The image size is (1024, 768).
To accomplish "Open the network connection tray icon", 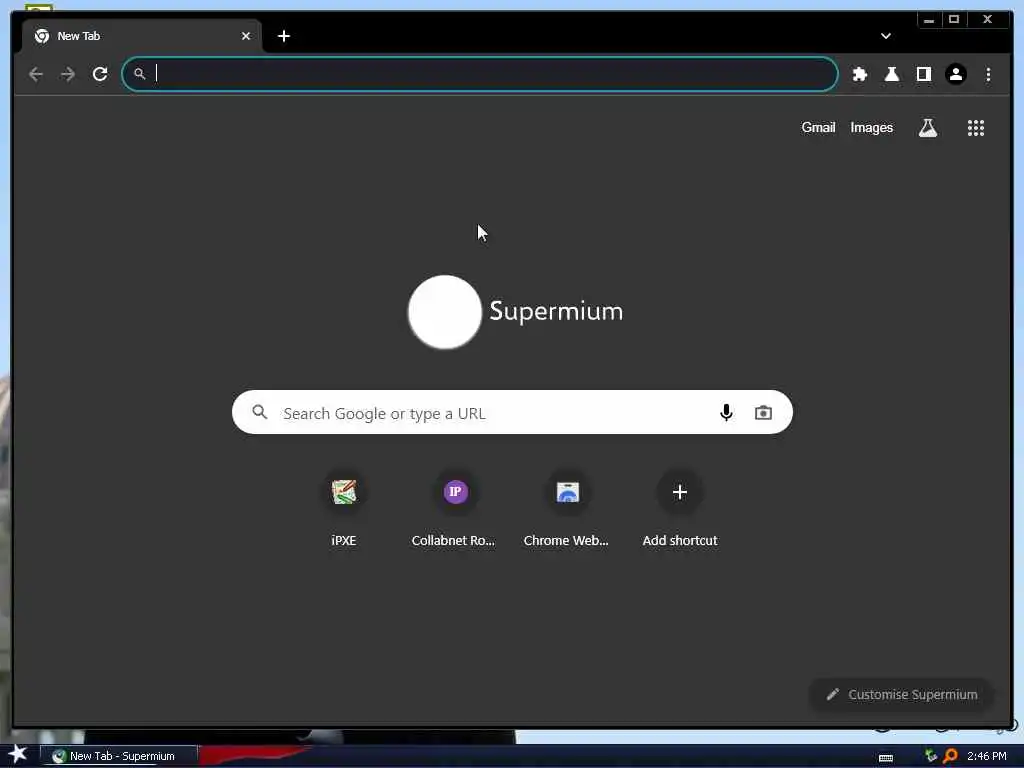I will pyautogui.click(x=931, y=756).
